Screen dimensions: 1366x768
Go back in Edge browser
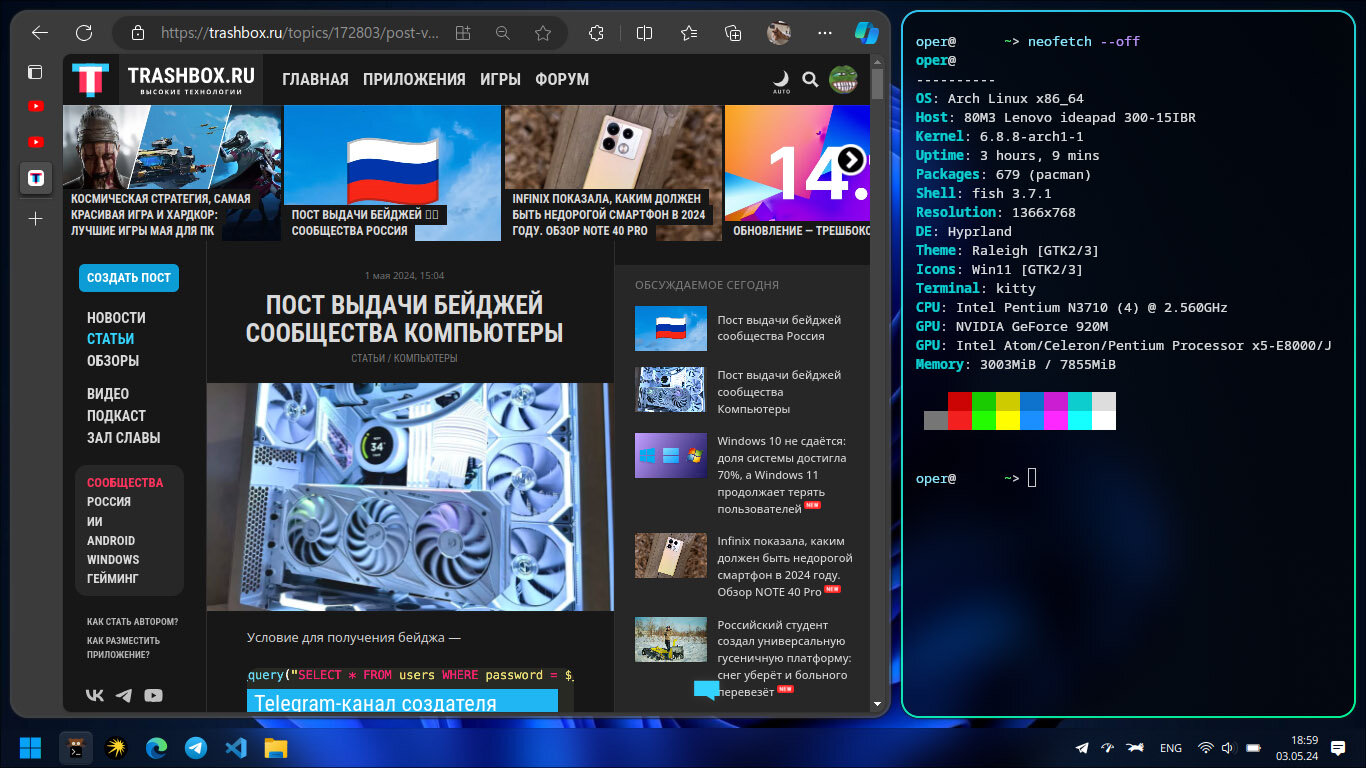point(39,33)
